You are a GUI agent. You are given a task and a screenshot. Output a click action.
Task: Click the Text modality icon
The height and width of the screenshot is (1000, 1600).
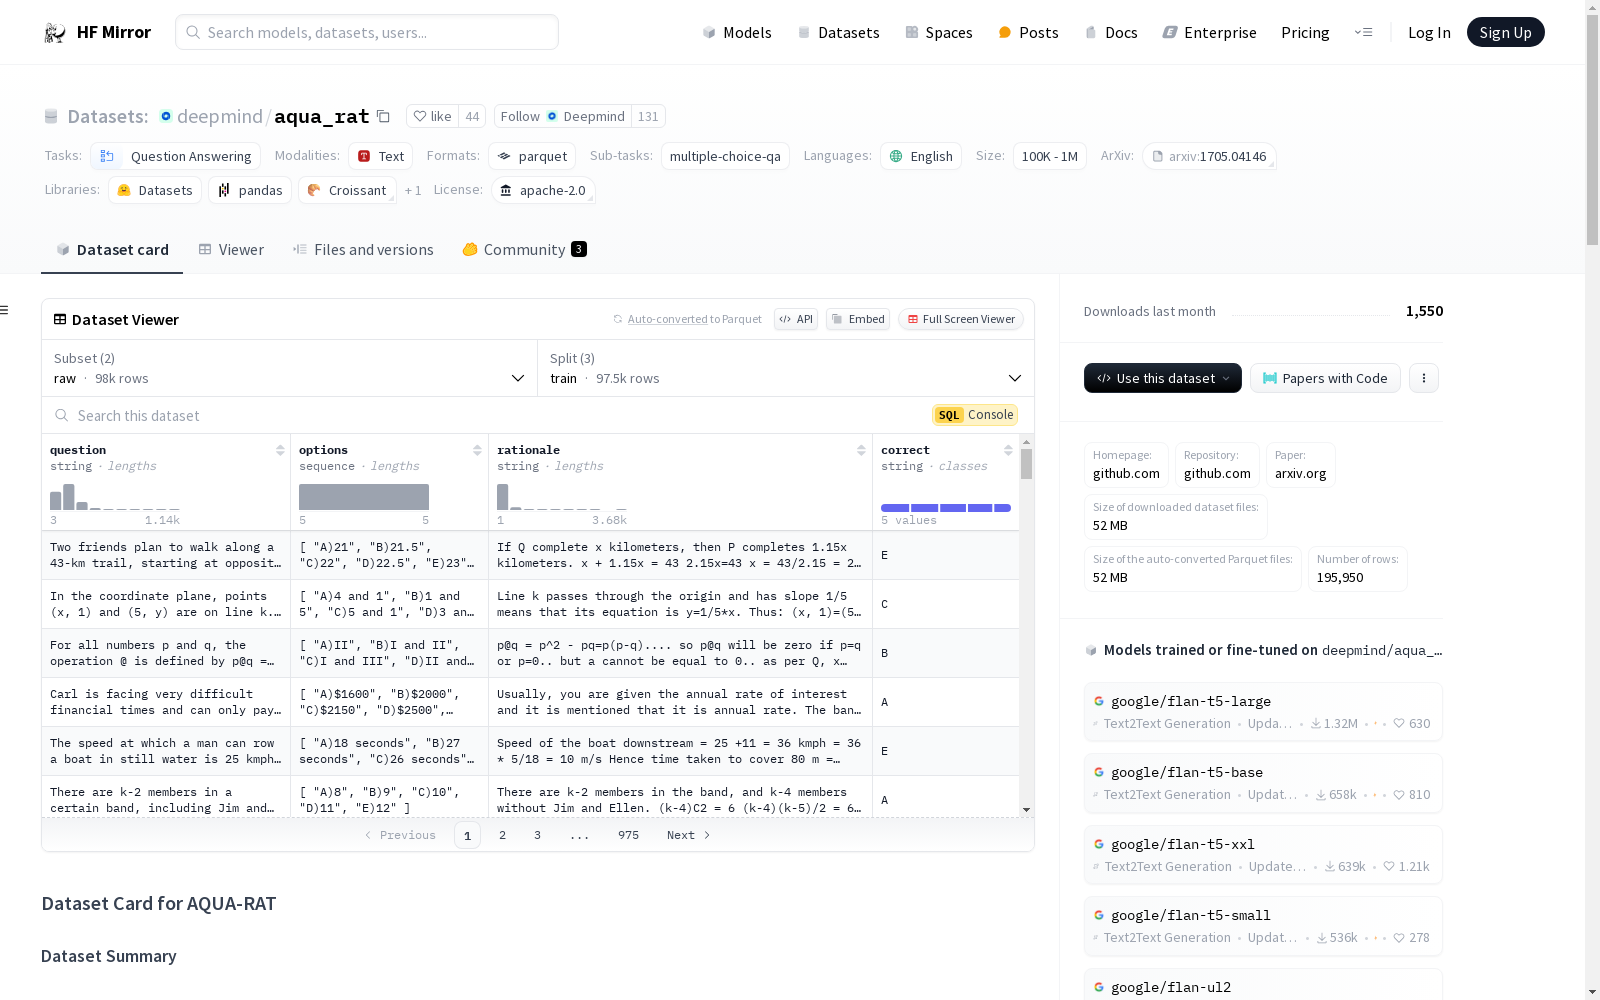pos(364,156)
